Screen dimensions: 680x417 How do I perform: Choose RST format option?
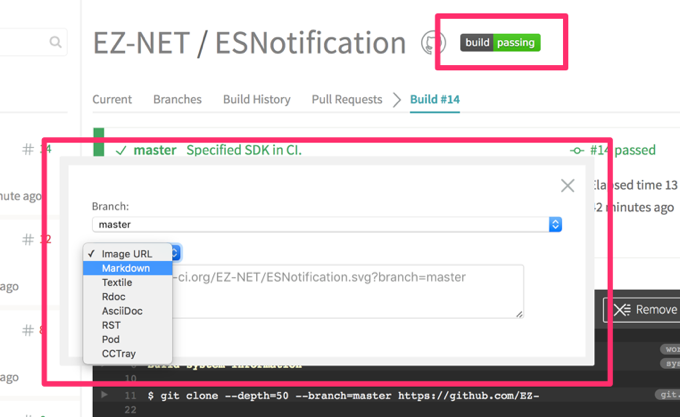[128, 325]
